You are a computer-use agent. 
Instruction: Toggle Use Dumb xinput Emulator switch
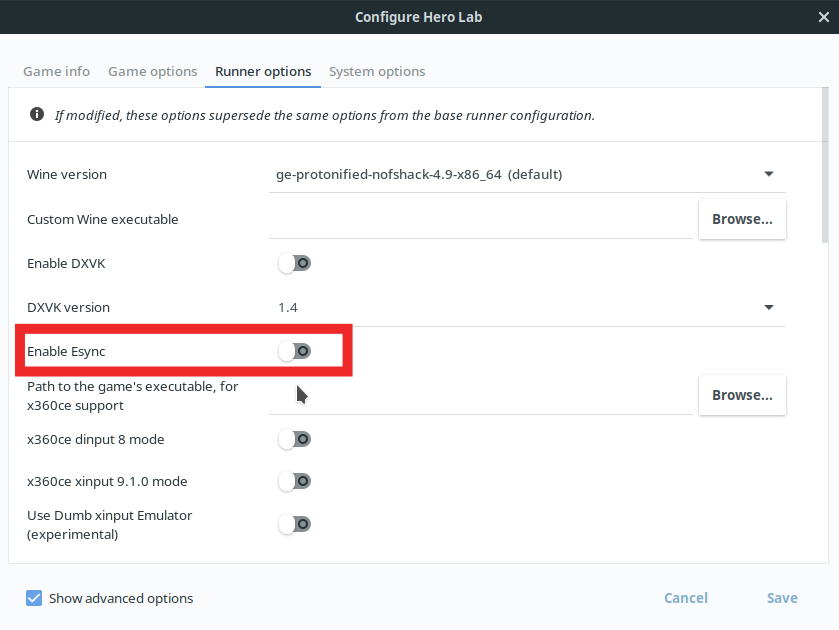[294, 524]
